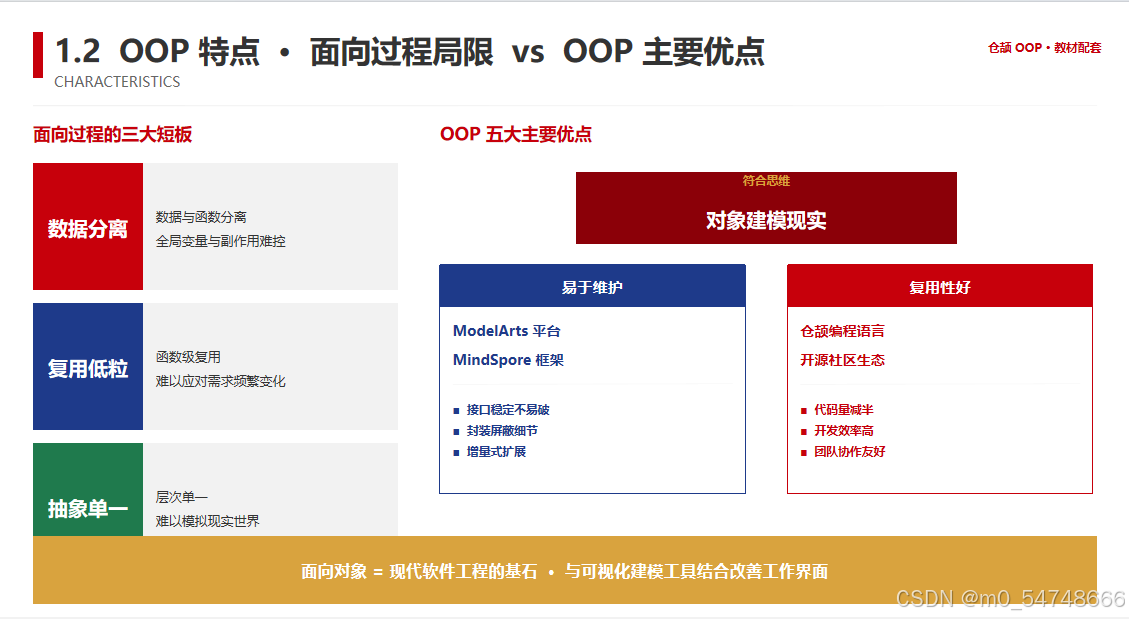Viewport: 1129px width, 619px height.
Task: Click the "面向对象 = 现代软件工程的基石" footer text
Action: pyautogui.click(x=419, y=571)
